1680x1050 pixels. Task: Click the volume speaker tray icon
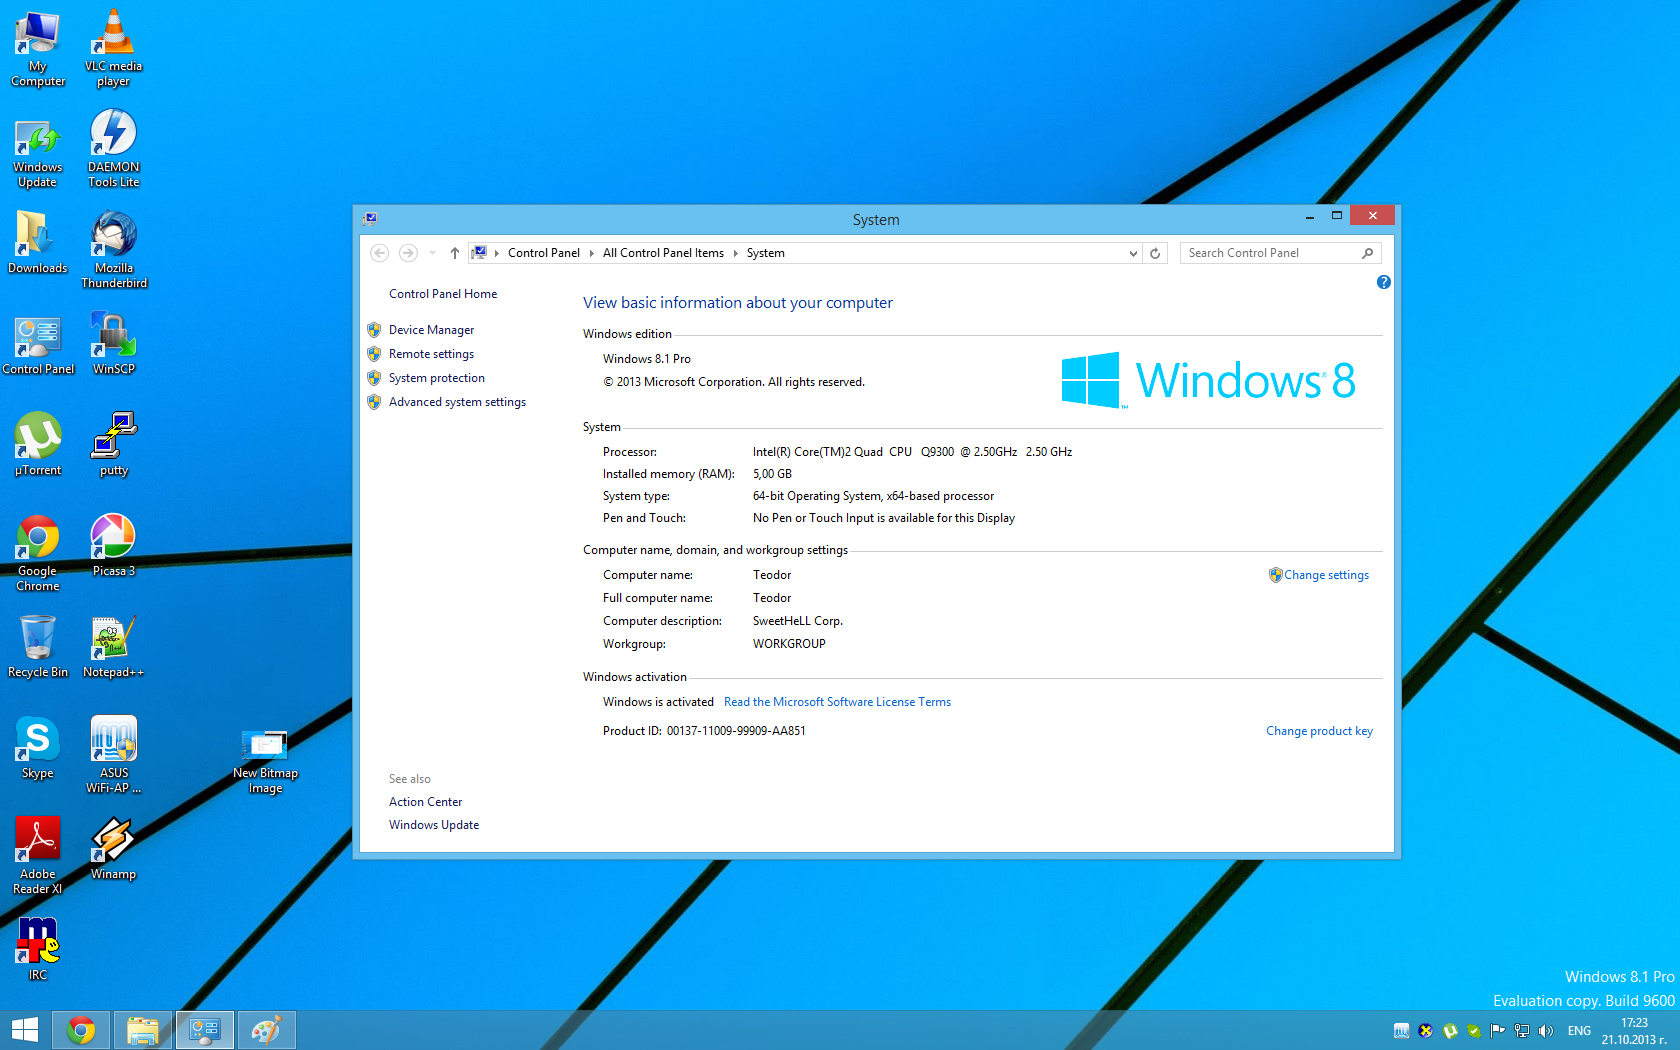click(x=1546, y=1031)
